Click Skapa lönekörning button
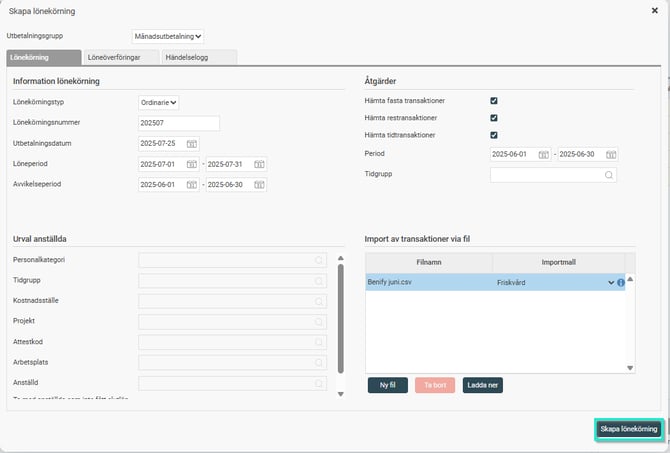This screenshot has width=670, height=453. [x=627, y=429]
